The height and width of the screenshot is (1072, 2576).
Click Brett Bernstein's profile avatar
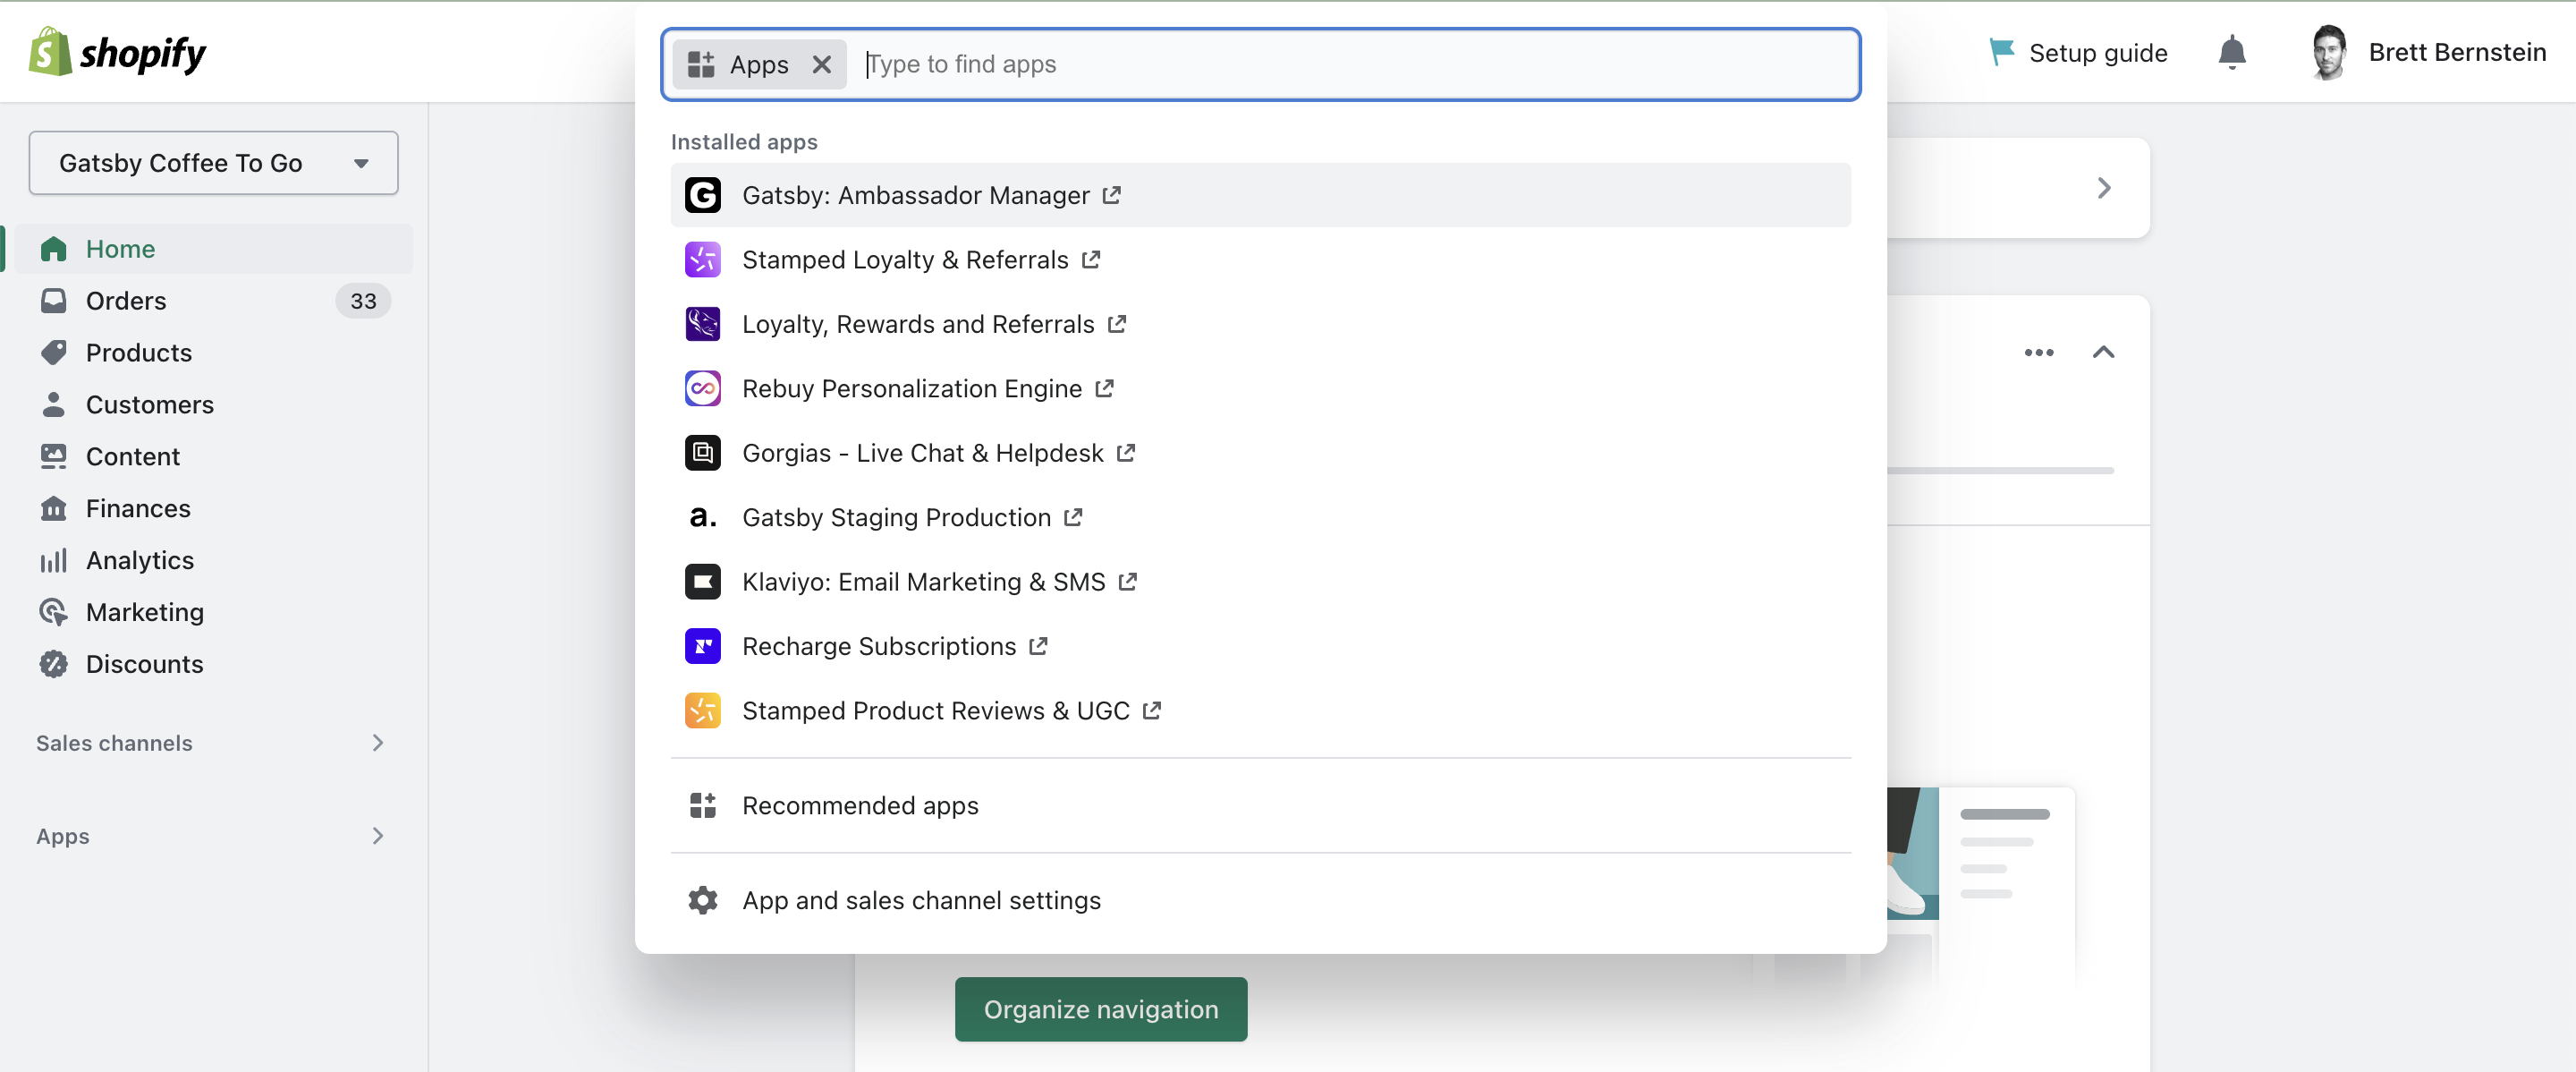(x=2329, y=52)
